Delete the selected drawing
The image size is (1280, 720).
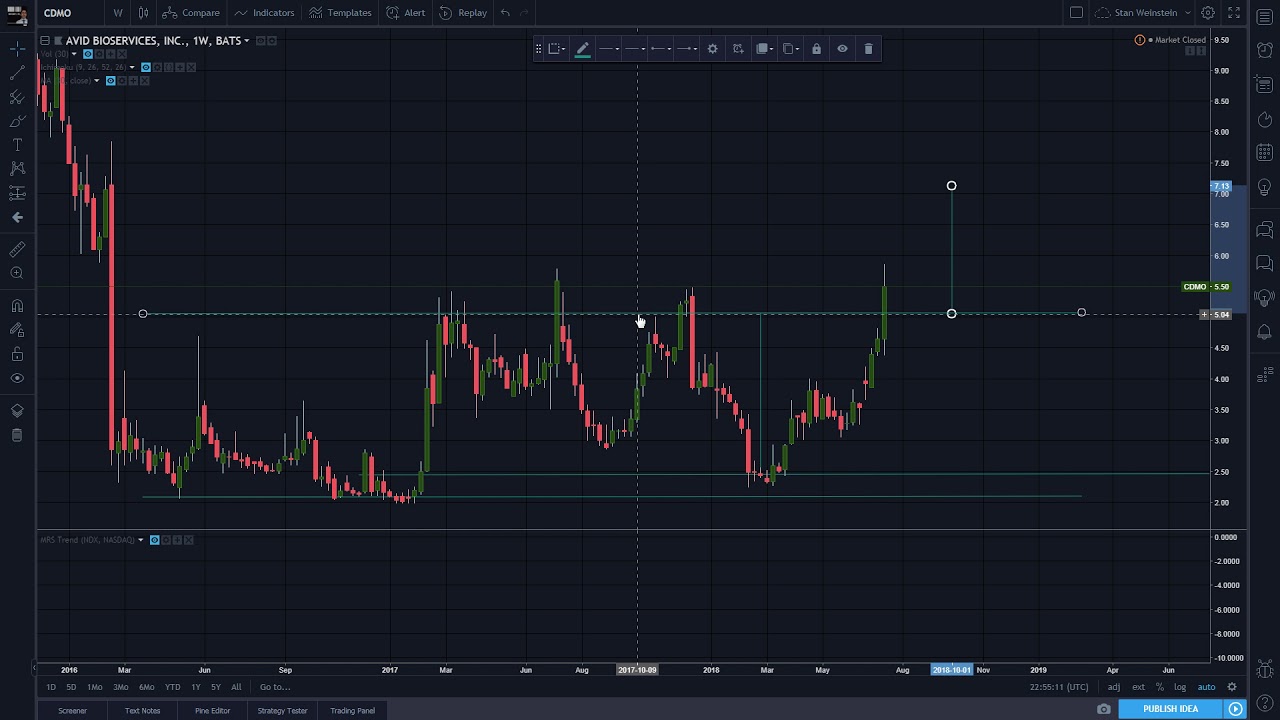pos(868,48)
